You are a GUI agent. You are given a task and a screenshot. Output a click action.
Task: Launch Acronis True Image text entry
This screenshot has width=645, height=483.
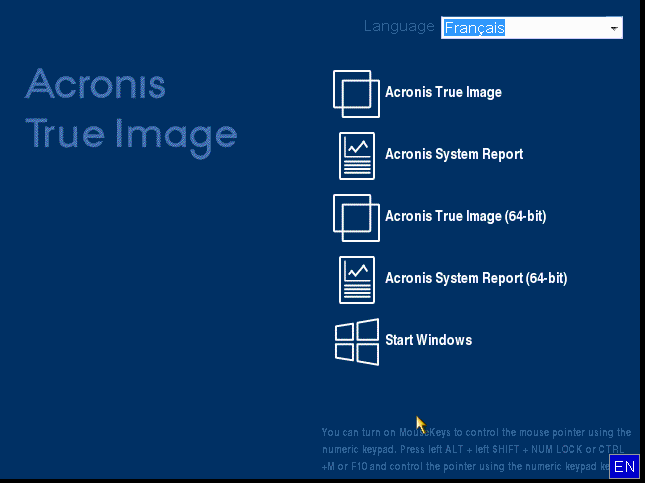[443, 92]
